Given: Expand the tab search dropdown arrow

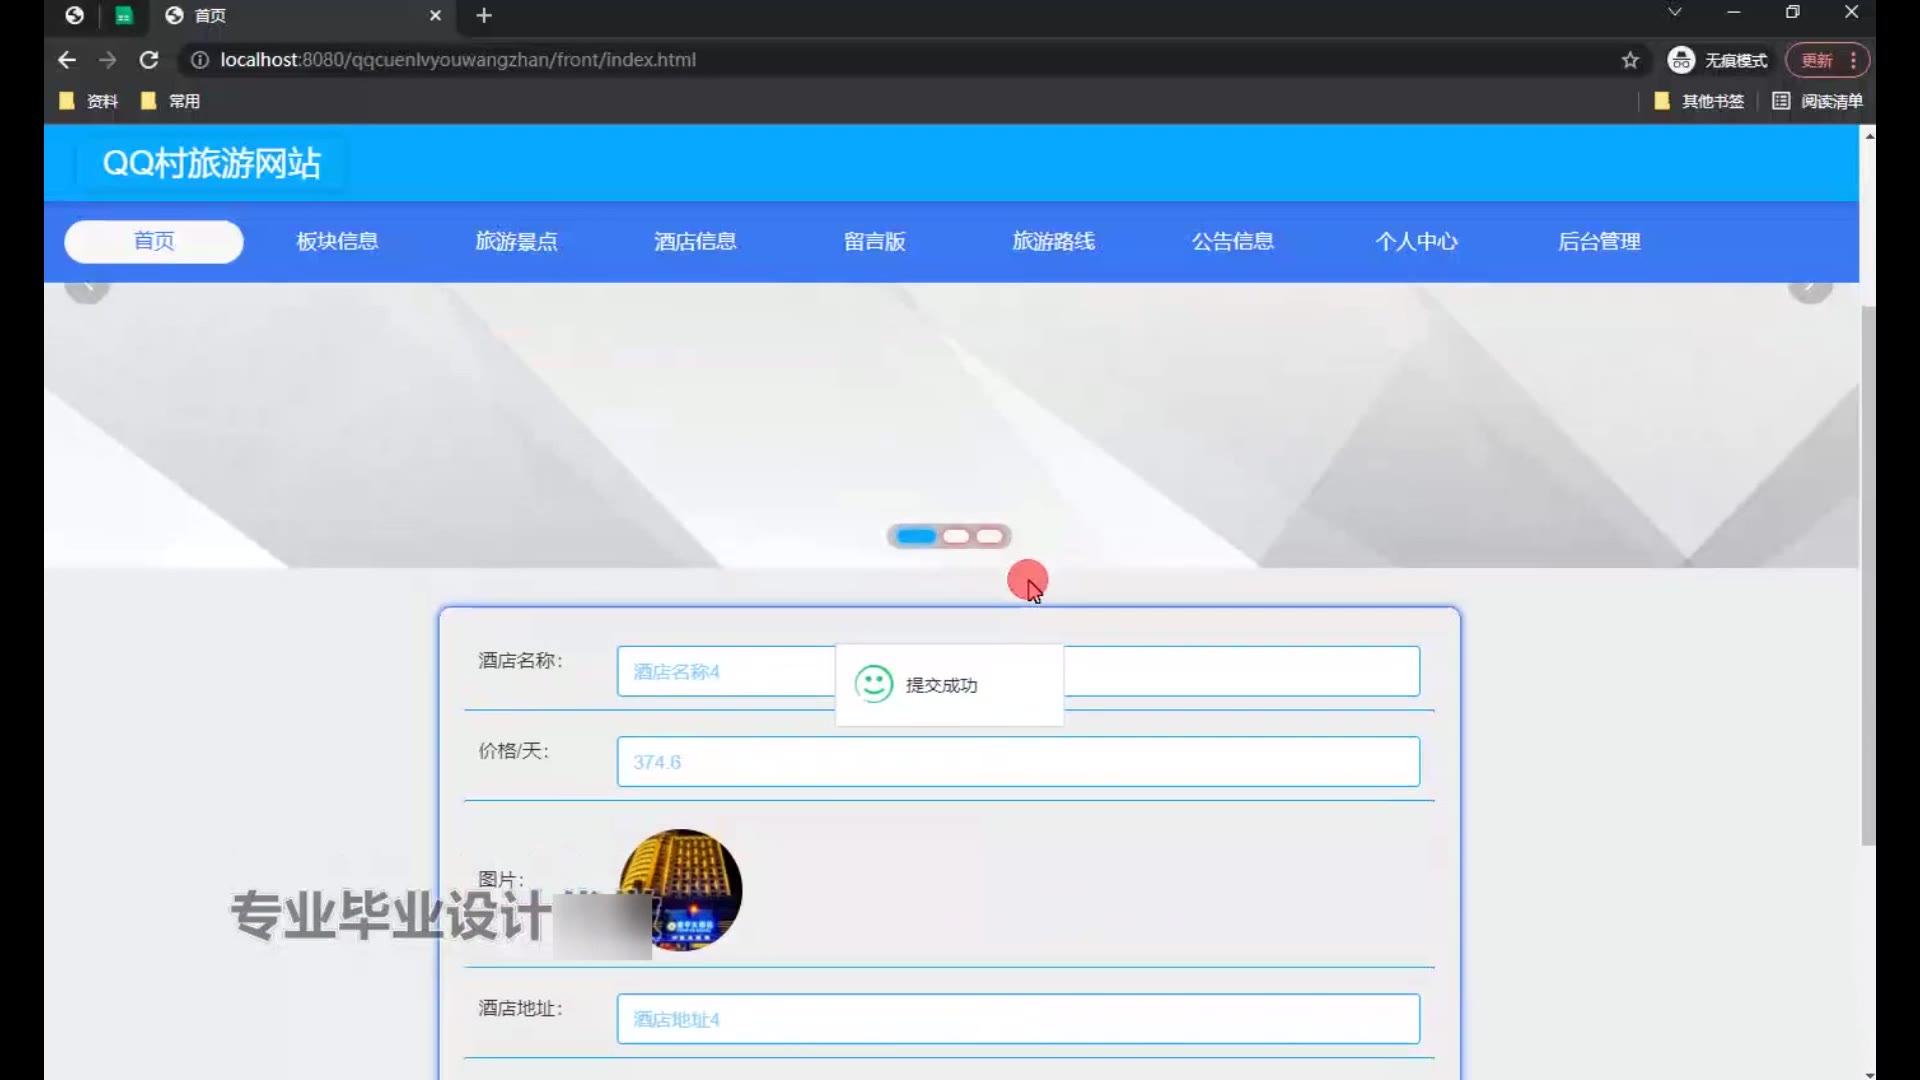Looking at the screenshot, I should point(1674,12).
